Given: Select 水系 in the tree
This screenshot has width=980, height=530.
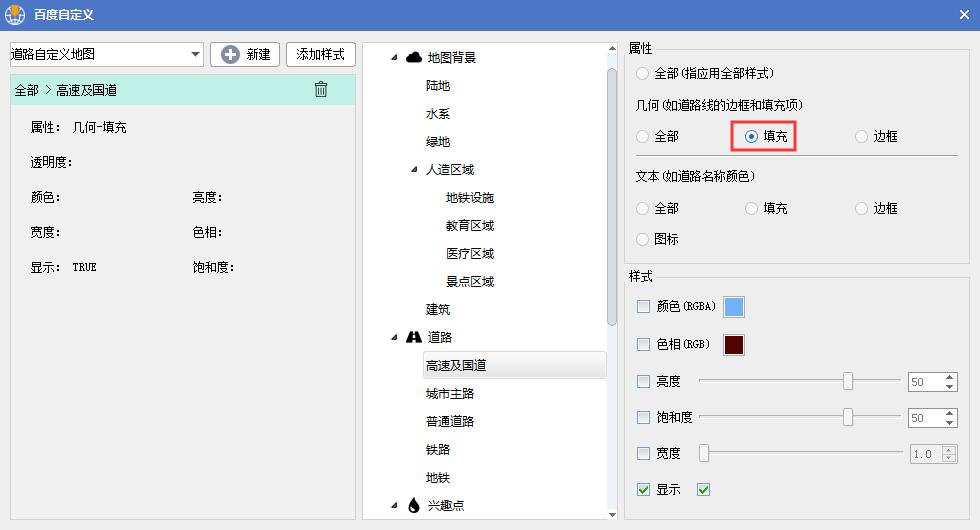Looking at the screenshot, I should (438, 114).
